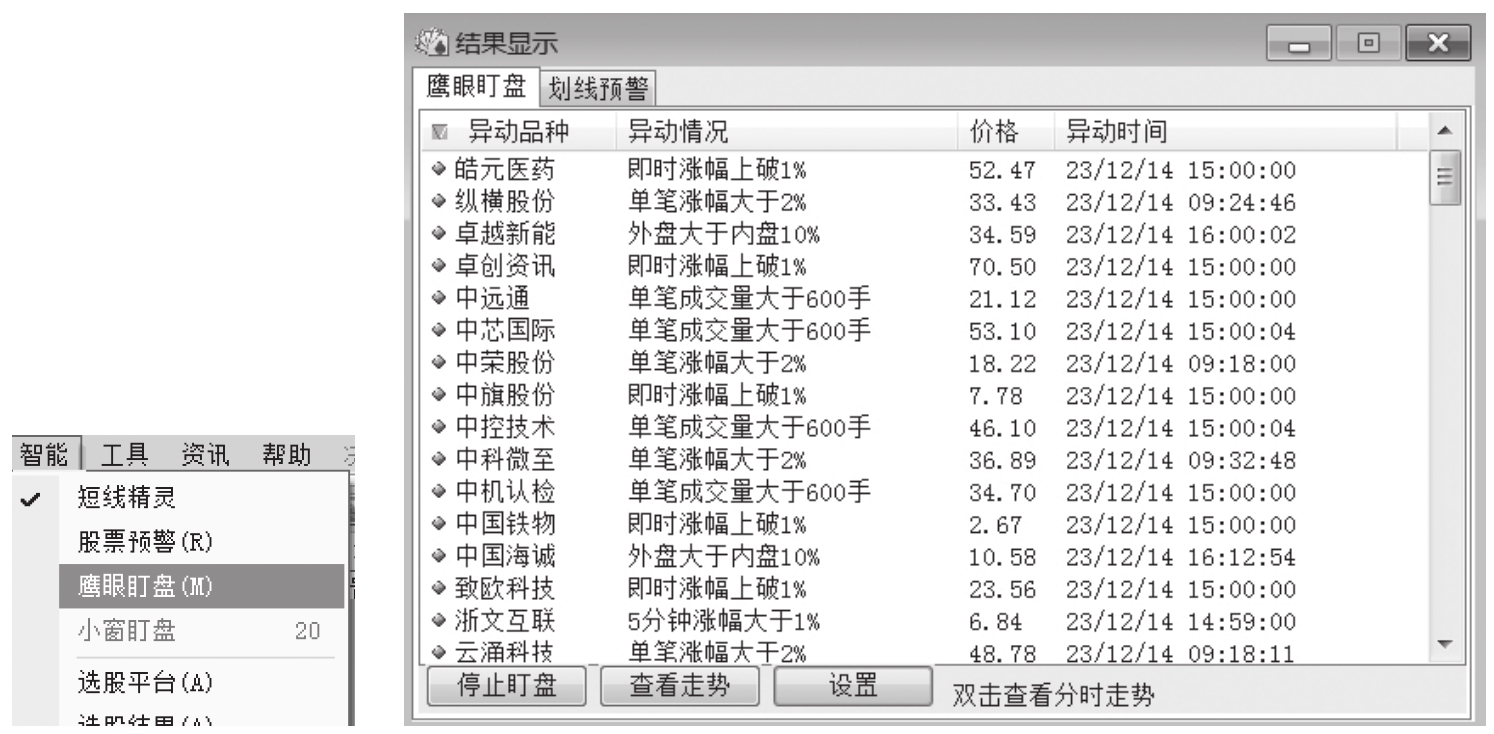The height and width of the screenshot is (734, 1494).
Task: Click 5分钟涨幅大于1% condition text
Action: 723,620
